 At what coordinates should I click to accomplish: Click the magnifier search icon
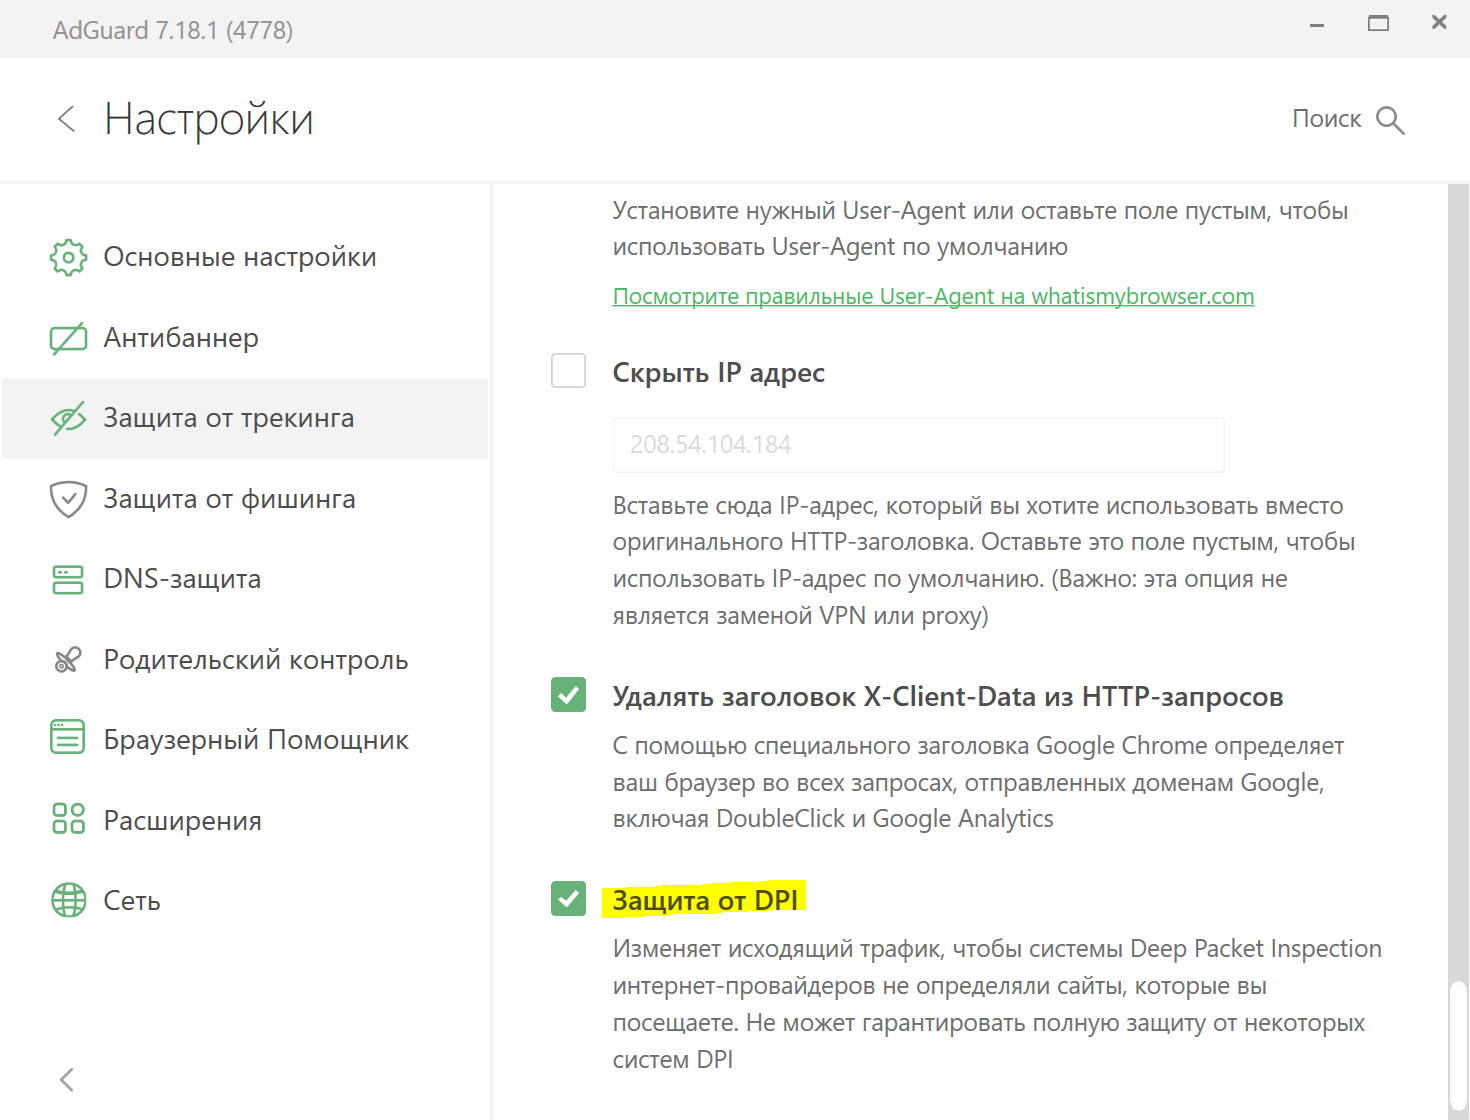(1390, 120)
